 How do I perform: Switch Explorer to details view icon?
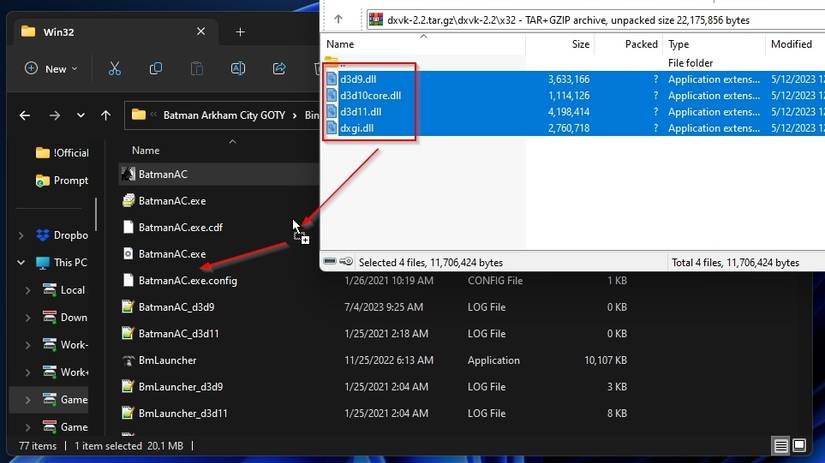781,446
